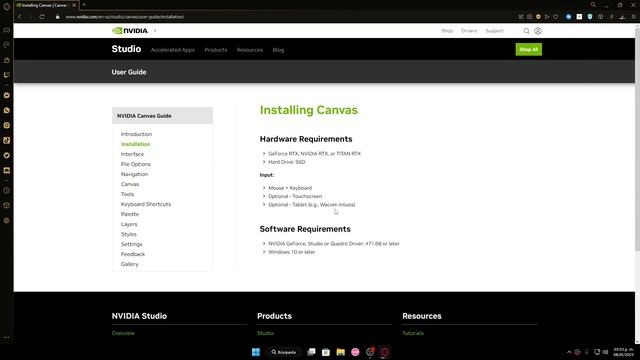Open File Options in the guide sidebar

pos(136,164)
